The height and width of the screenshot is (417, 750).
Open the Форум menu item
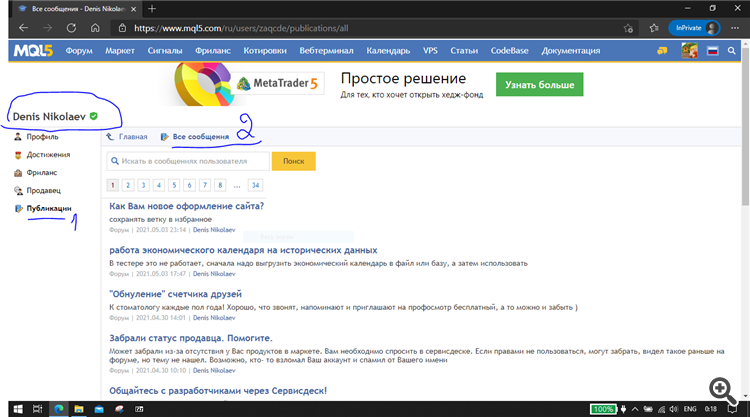(x=79, y=51)
